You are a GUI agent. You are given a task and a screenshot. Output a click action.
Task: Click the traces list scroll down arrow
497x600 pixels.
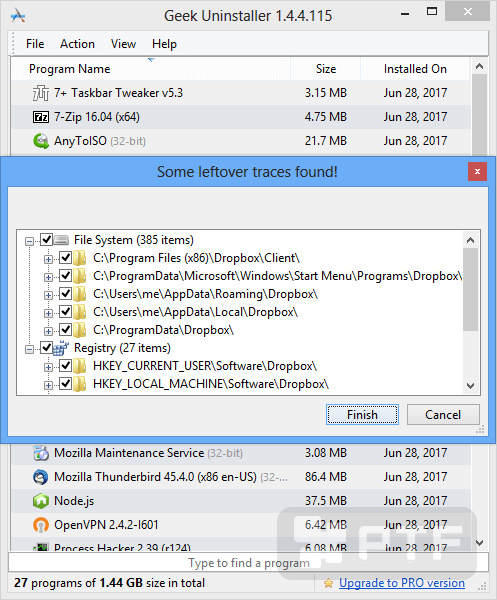471,386
